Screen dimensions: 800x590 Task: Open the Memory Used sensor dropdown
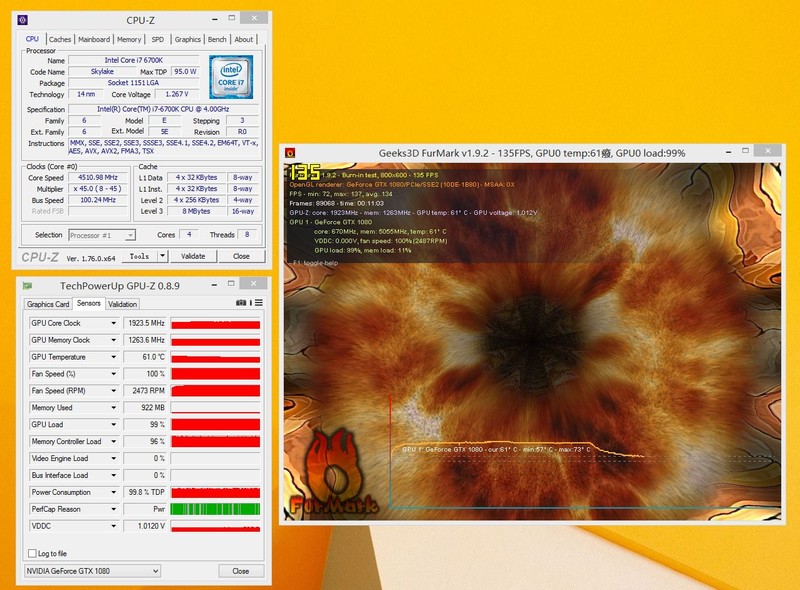point(113,407)
